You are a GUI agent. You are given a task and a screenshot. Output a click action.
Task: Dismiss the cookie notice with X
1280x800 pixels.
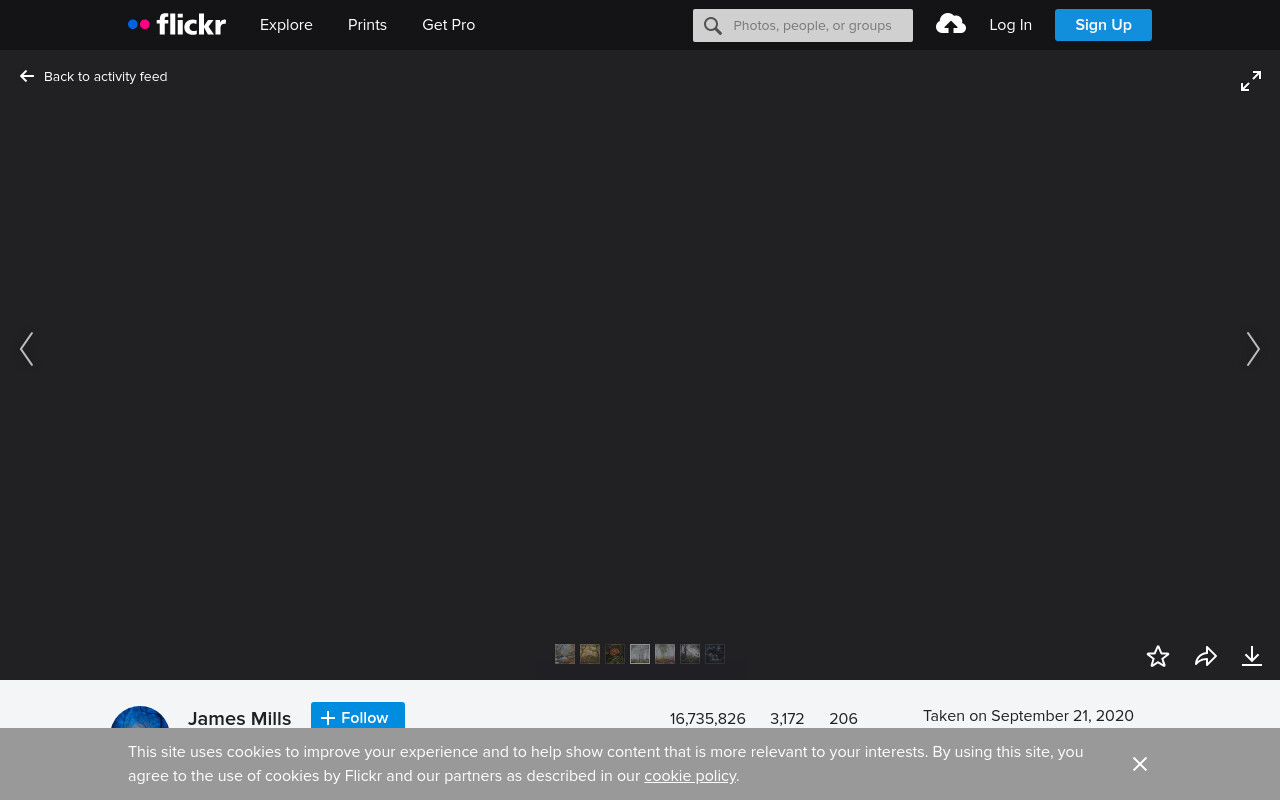tap(1140, 764)
